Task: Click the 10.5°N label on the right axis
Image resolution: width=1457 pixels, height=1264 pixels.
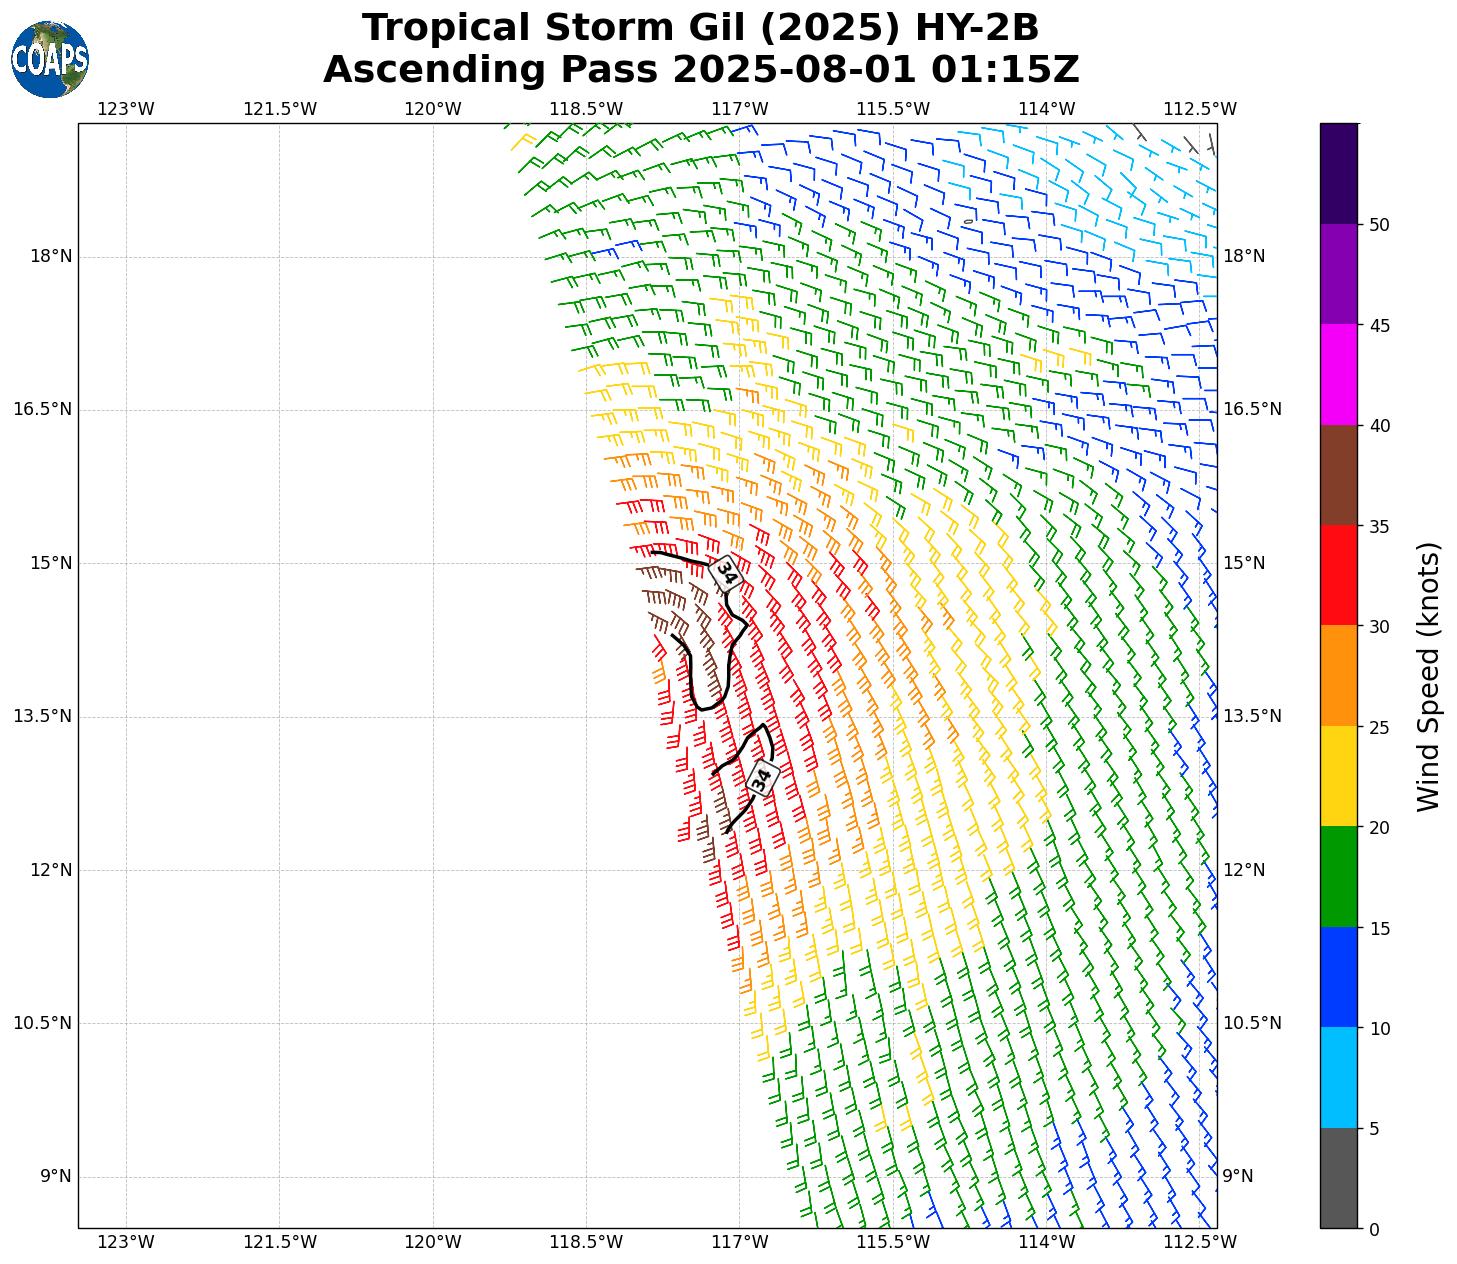Action: pyautogui.click(x=1252, y=1023)
